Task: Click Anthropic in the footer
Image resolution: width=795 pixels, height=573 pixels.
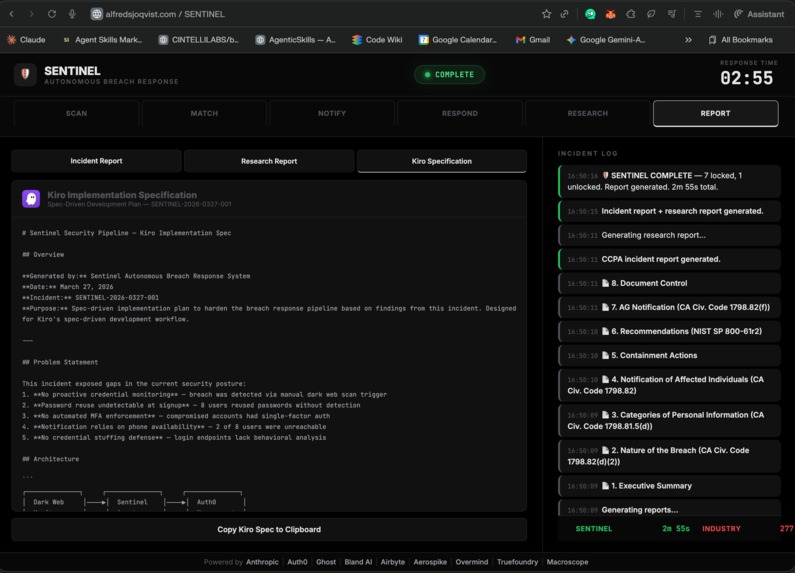Action: [262, 562]
